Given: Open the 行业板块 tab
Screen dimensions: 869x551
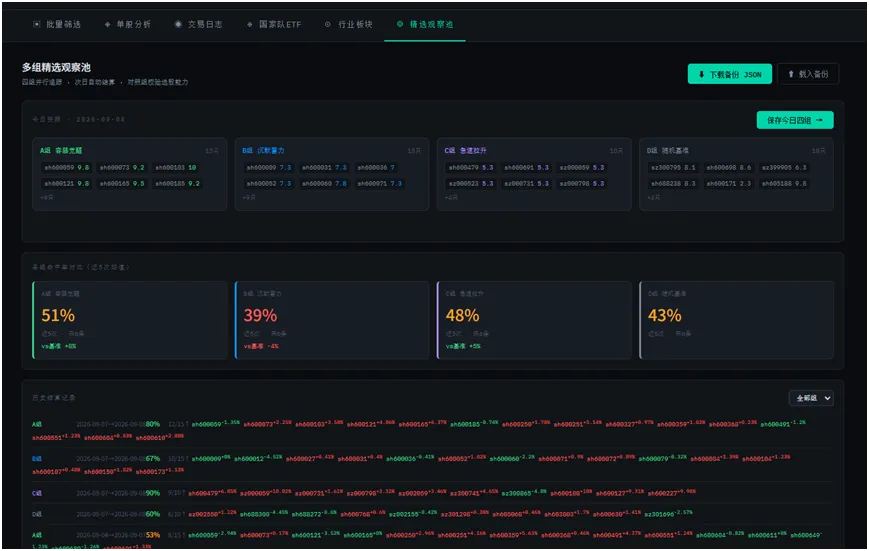Looking at the screenshot, I should [349, 24].
